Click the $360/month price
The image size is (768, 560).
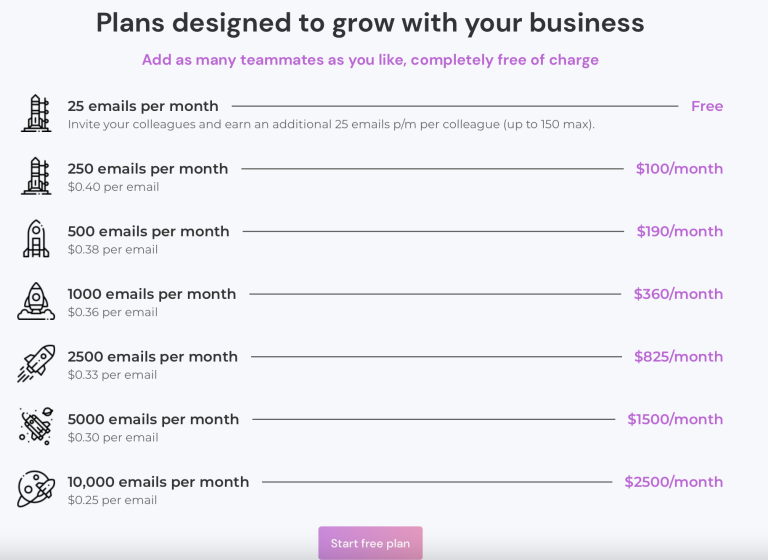[678, 294]
